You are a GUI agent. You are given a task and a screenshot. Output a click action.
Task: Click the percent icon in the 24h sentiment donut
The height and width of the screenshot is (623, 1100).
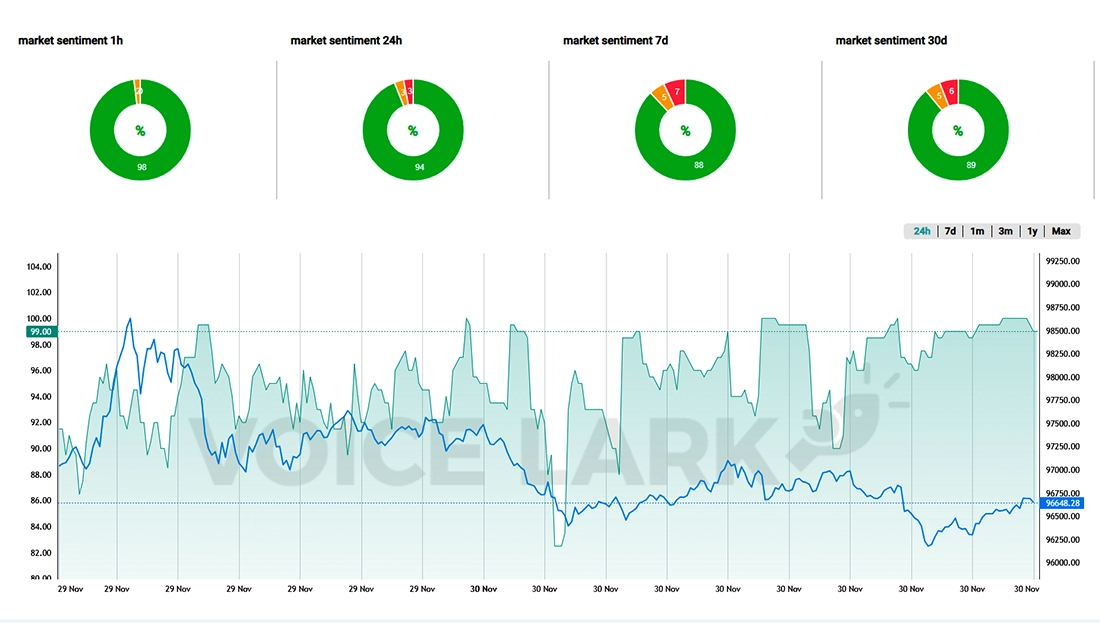coord(412,131)
